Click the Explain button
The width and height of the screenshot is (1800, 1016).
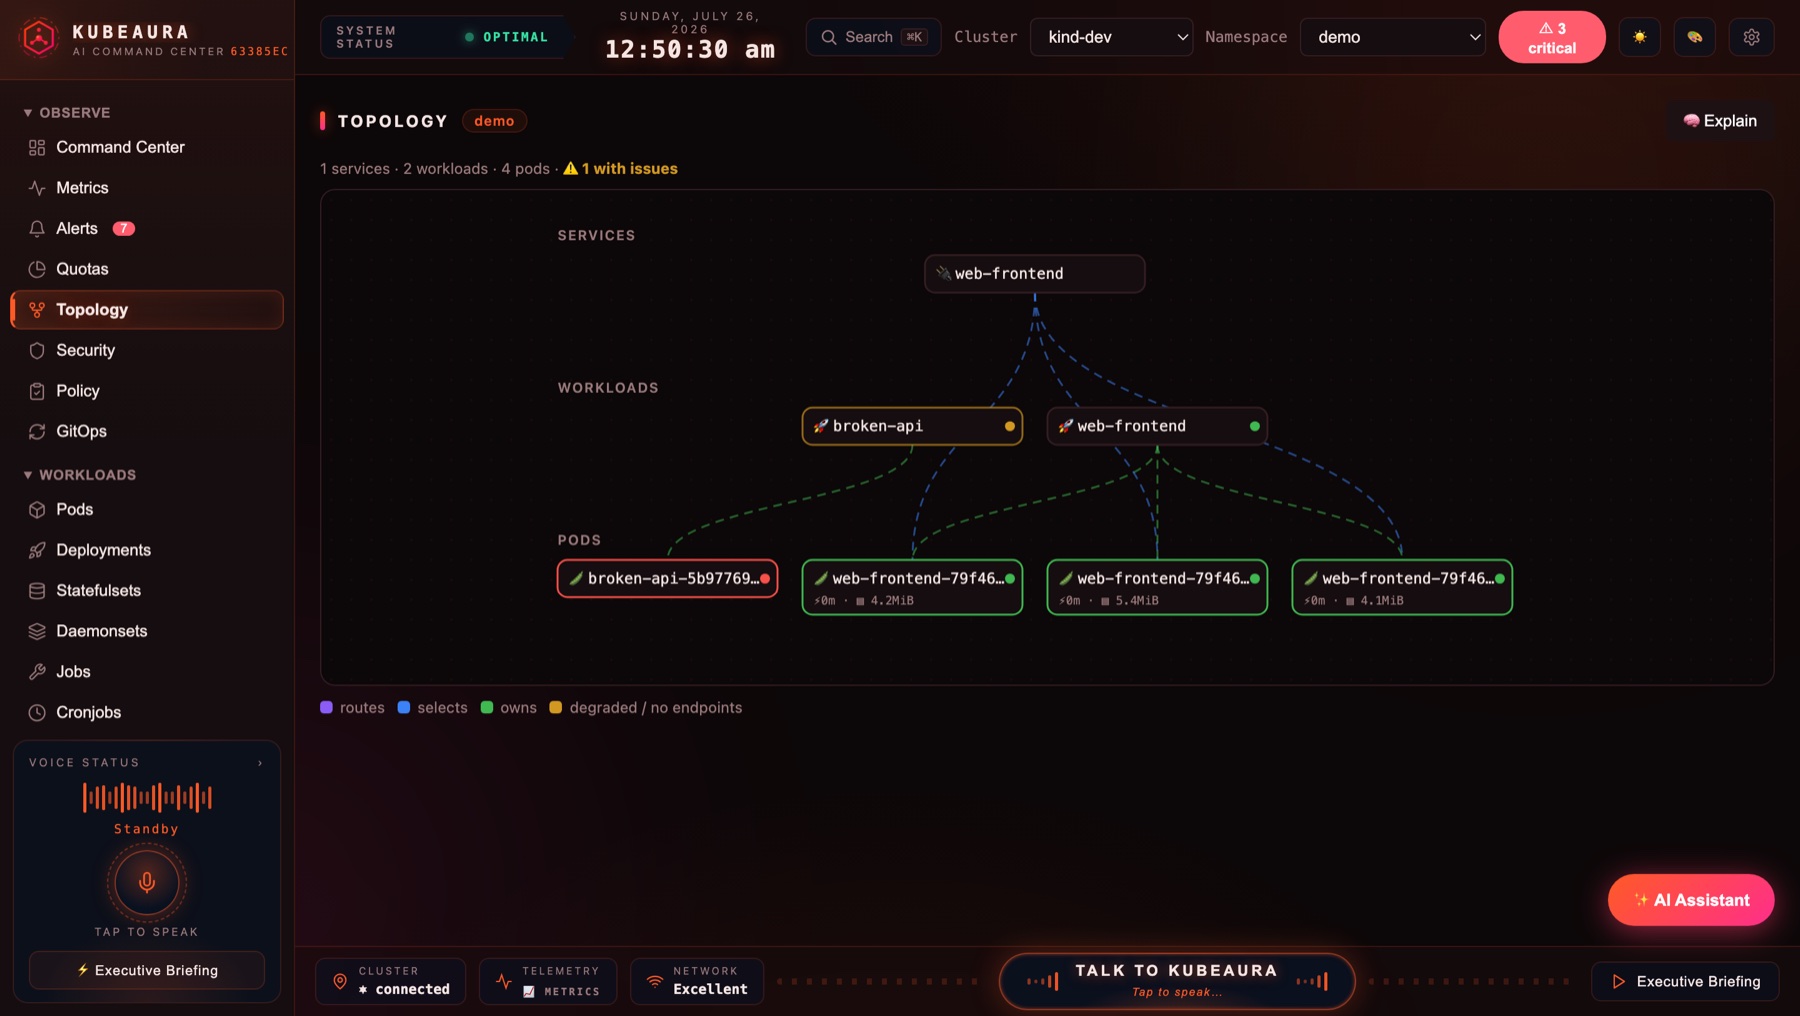pos(1720,121)
